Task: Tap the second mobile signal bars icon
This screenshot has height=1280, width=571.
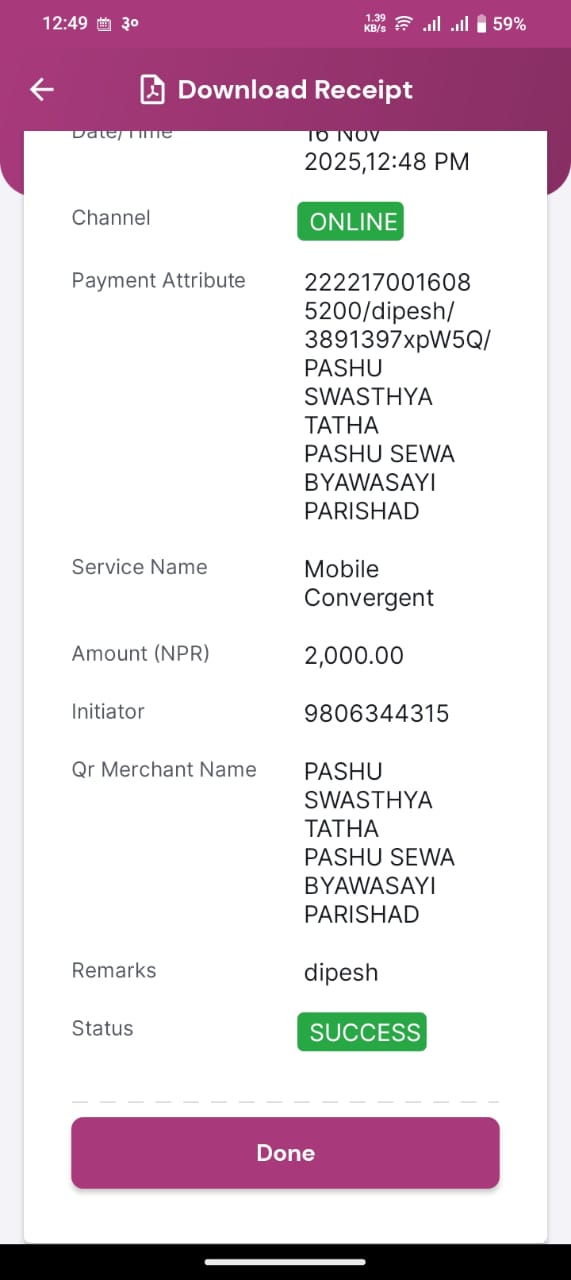Action: click(459, 23)
